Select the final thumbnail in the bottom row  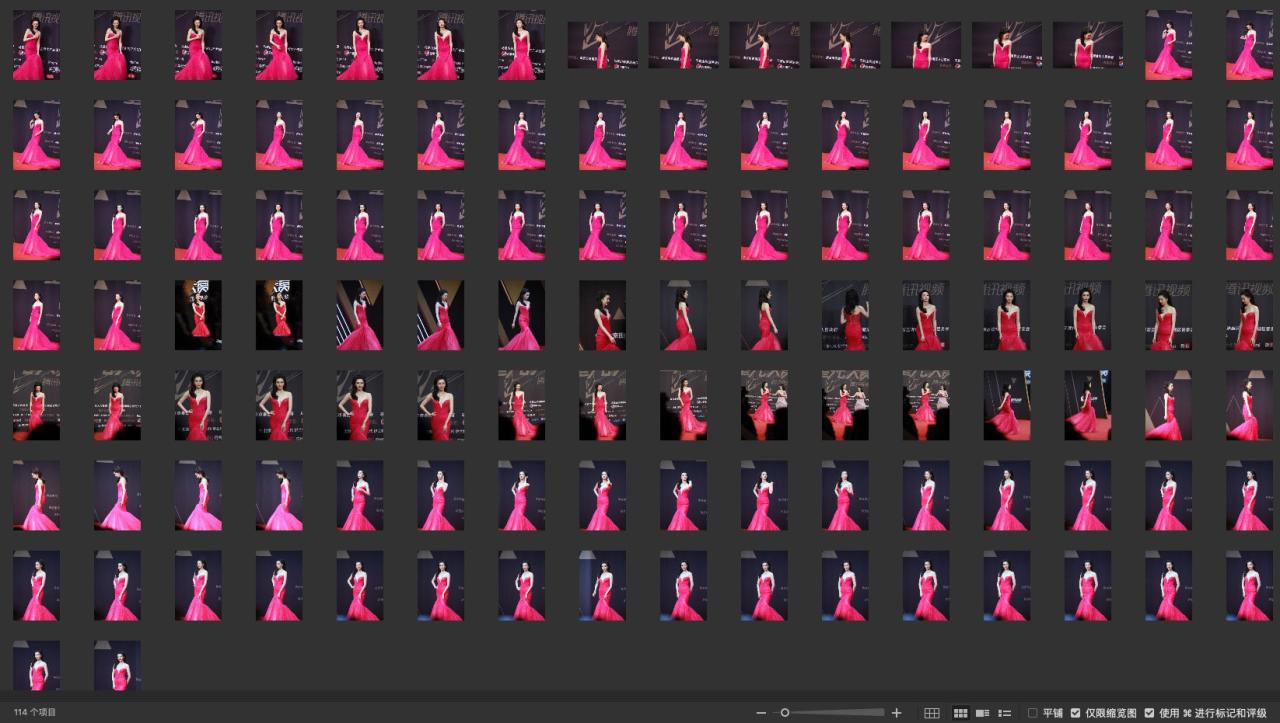117,666
